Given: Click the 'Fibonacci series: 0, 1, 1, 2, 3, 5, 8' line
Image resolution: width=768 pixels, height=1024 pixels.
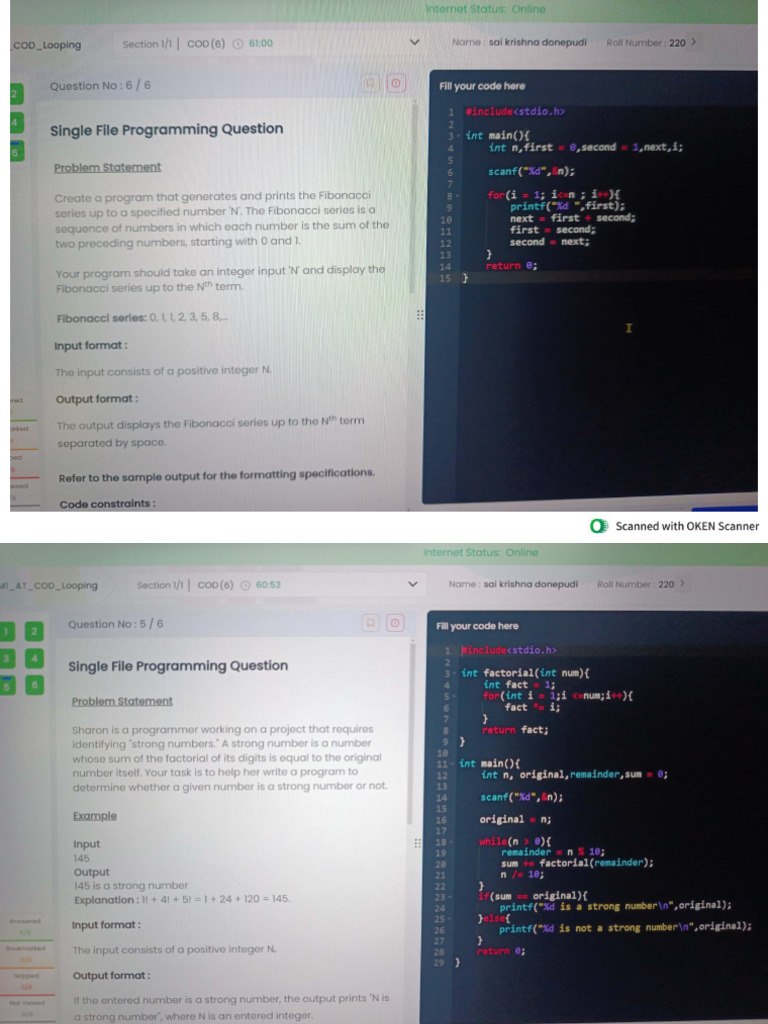Looking at the screenshot, I should pos(142,318).
